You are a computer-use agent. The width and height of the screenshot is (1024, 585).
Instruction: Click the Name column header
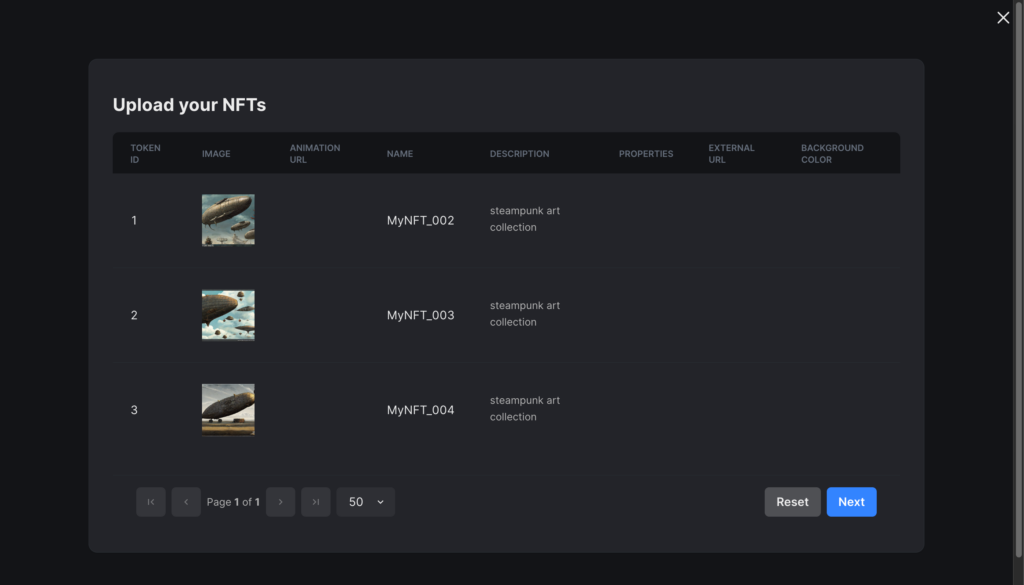400,153
